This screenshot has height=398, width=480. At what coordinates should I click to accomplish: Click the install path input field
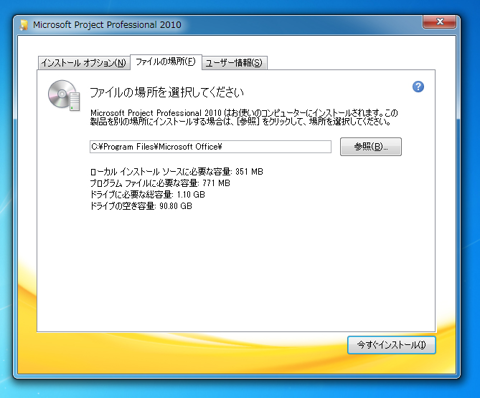[210, 147]
